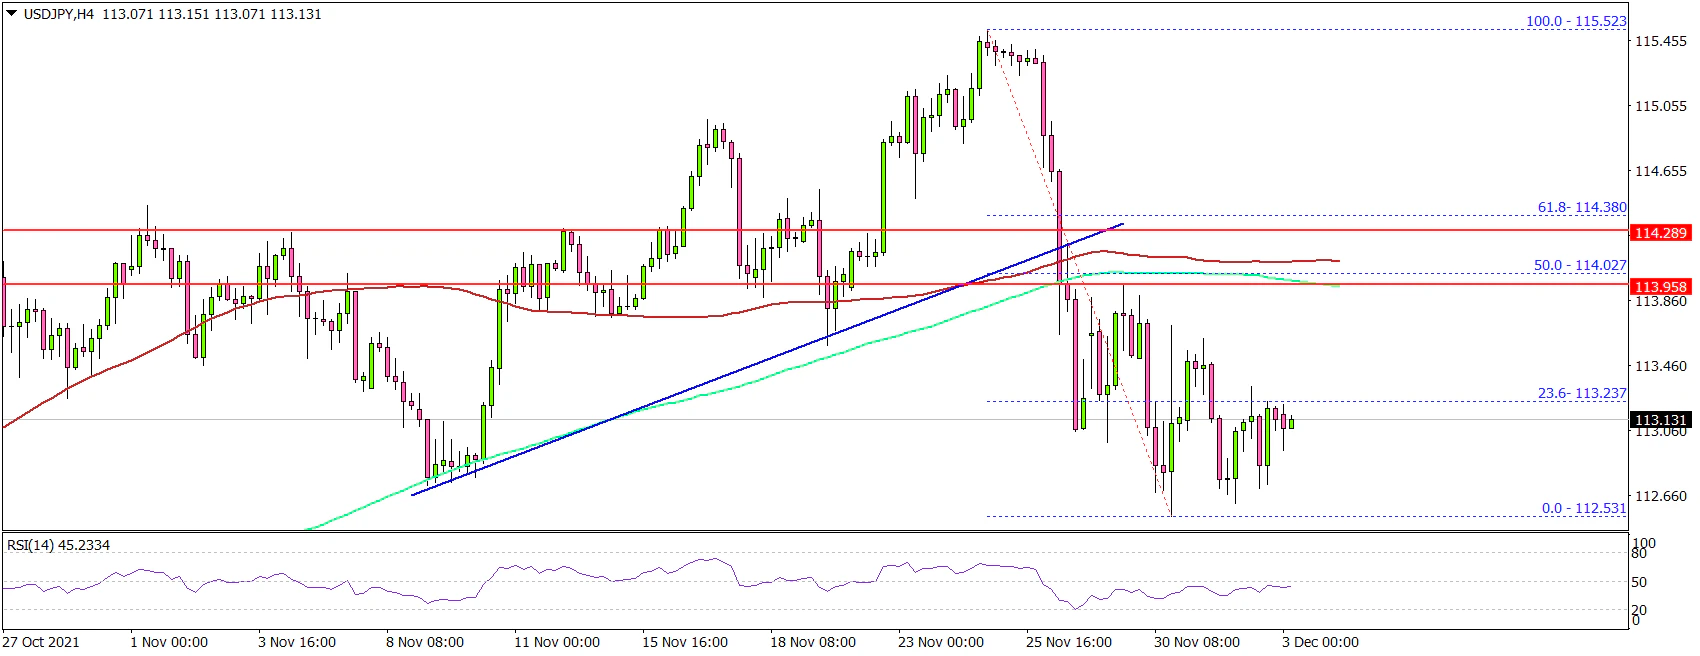Click the 3 Dec 00:00 time label
This screenshot has height=656, width=1700.
click(x=1320, y=642)
